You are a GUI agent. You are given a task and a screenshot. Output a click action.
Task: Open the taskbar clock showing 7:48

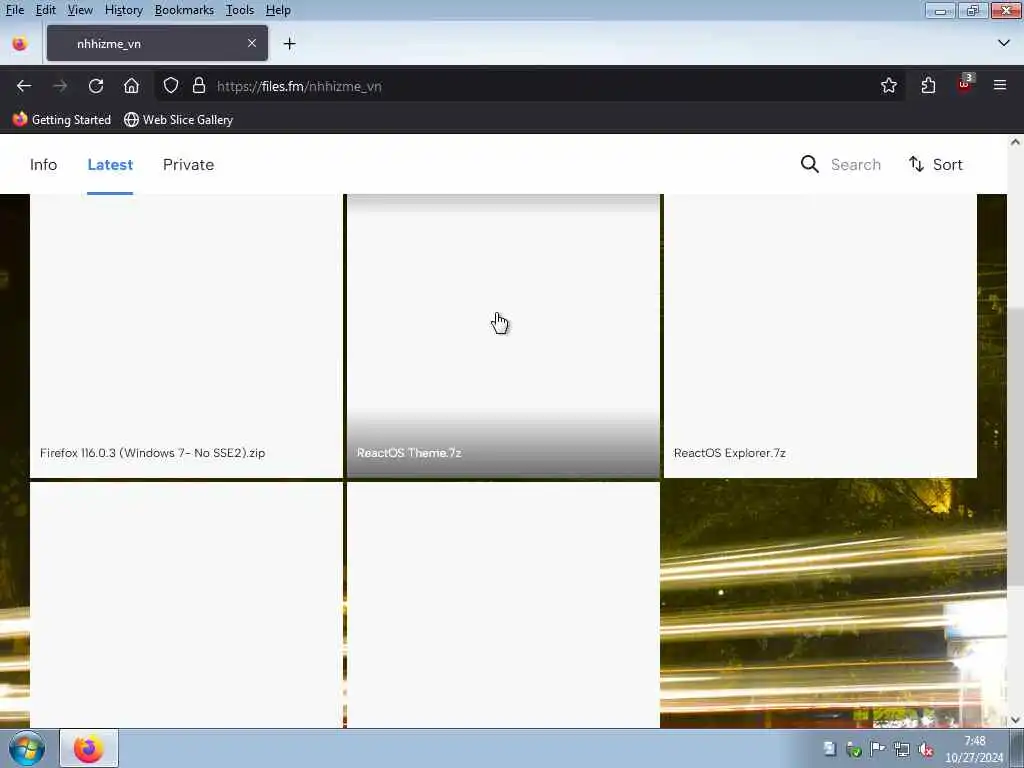point(974,749)
